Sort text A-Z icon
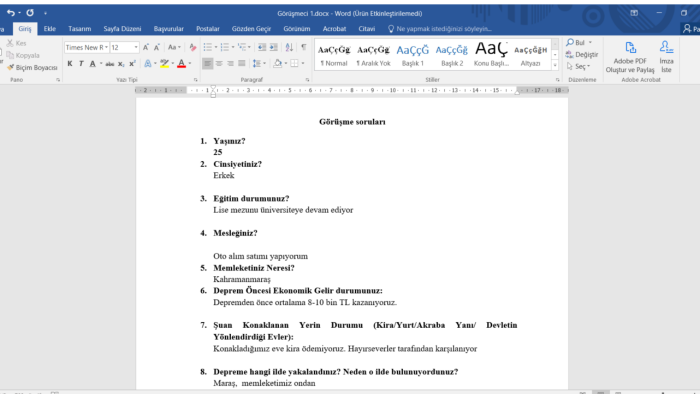The height and width of the screenshot is (394, 700). pos(289,47)
